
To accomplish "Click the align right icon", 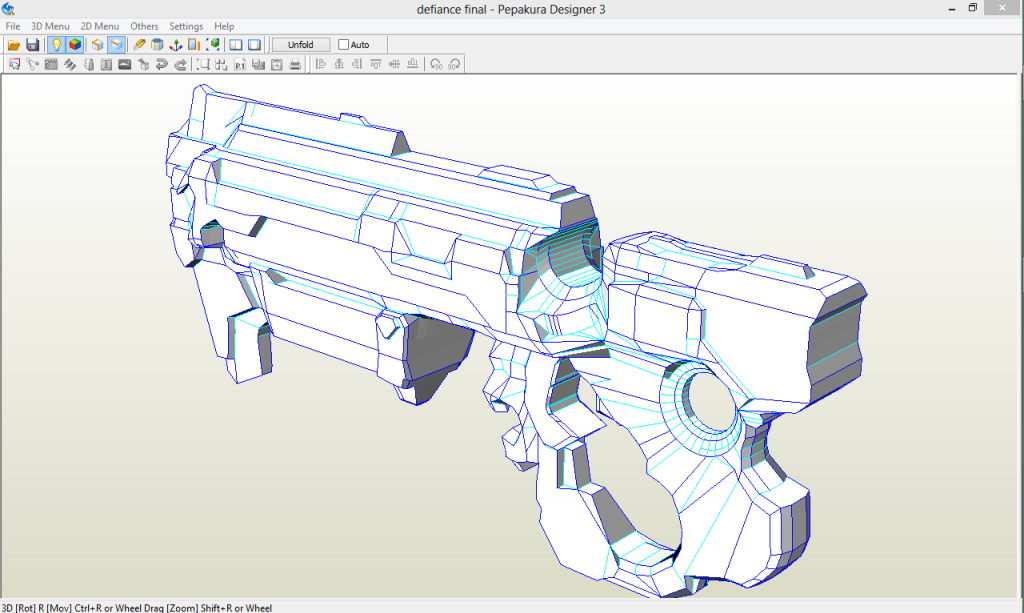I will (357, 64).
